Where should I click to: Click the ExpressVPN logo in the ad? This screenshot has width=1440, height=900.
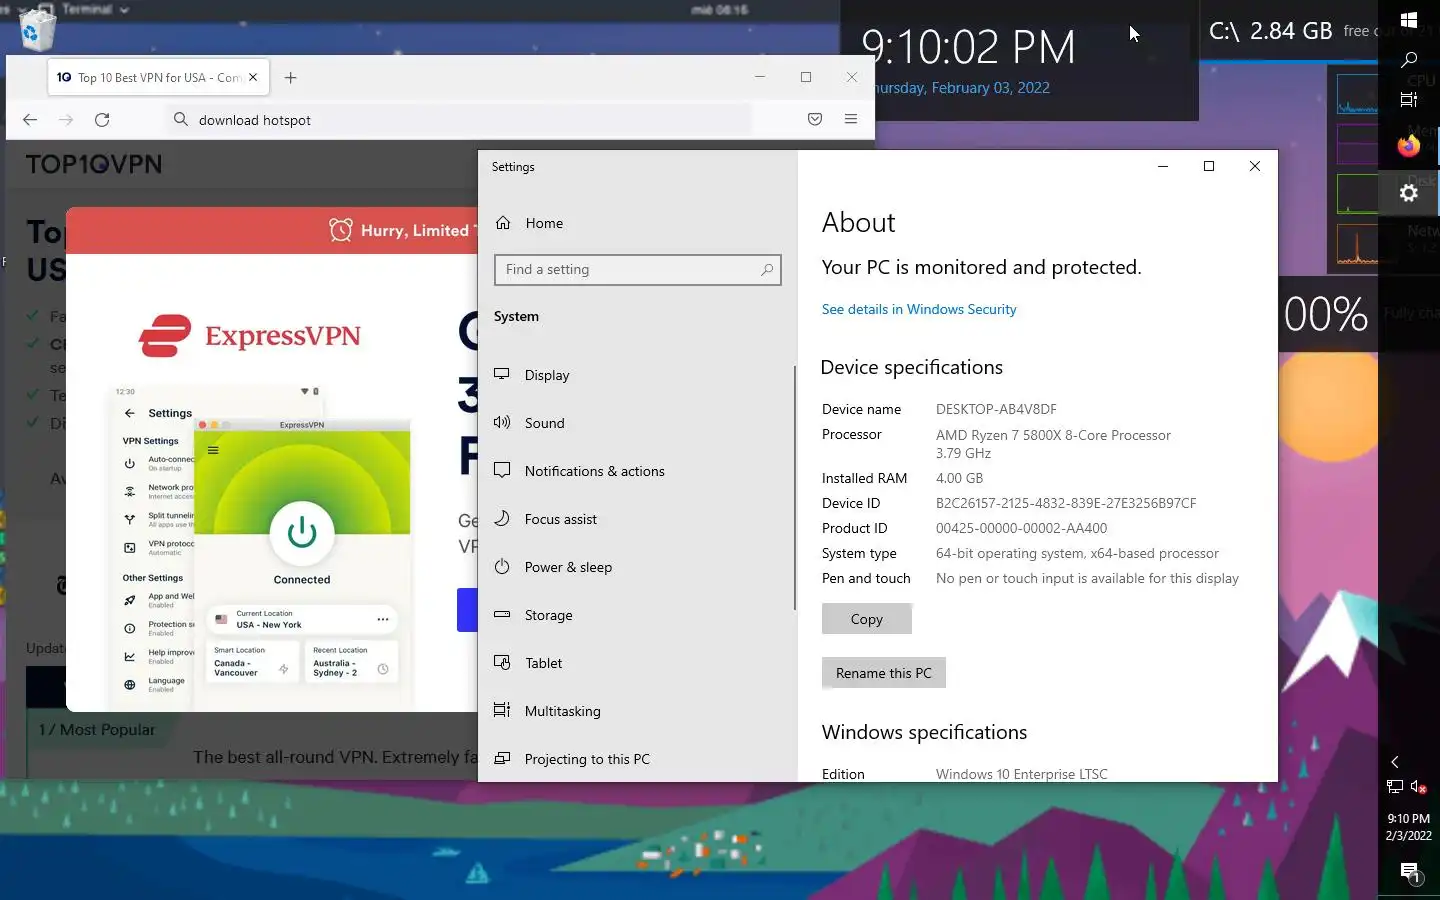tap(250, 336)
